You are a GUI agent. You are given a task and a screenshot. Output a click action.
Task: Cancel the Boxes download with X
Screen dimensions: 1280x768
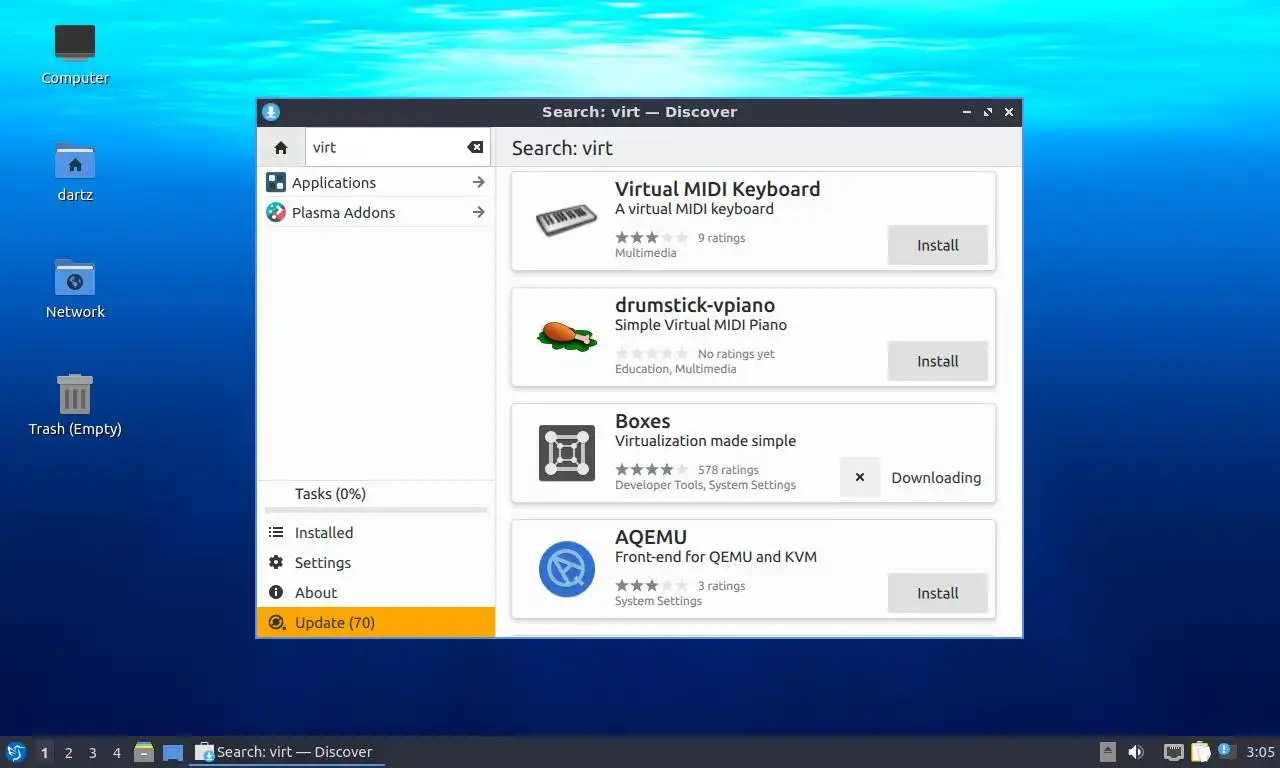pos(859,477)
